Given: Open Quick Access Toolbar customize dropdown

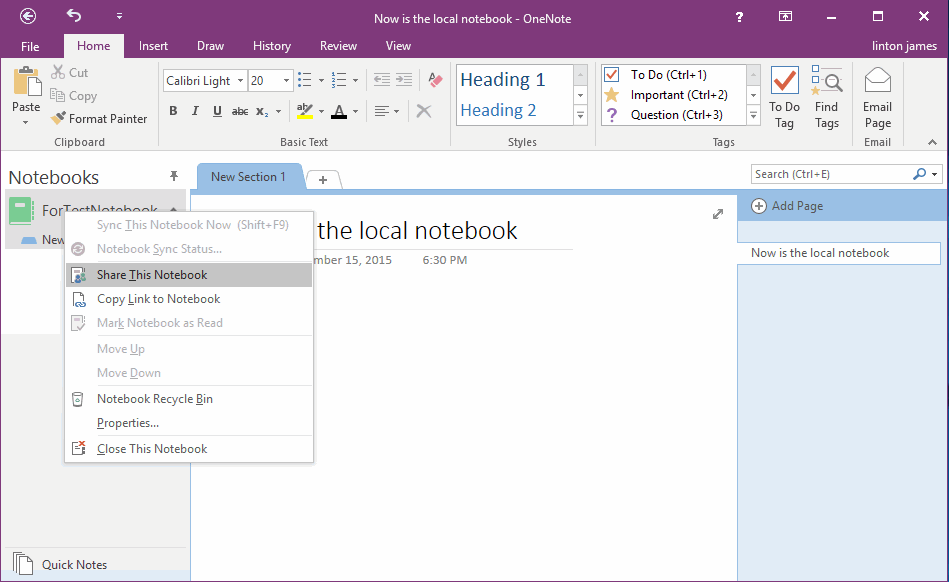Looking at the screenshot, I should pos(119,16).
